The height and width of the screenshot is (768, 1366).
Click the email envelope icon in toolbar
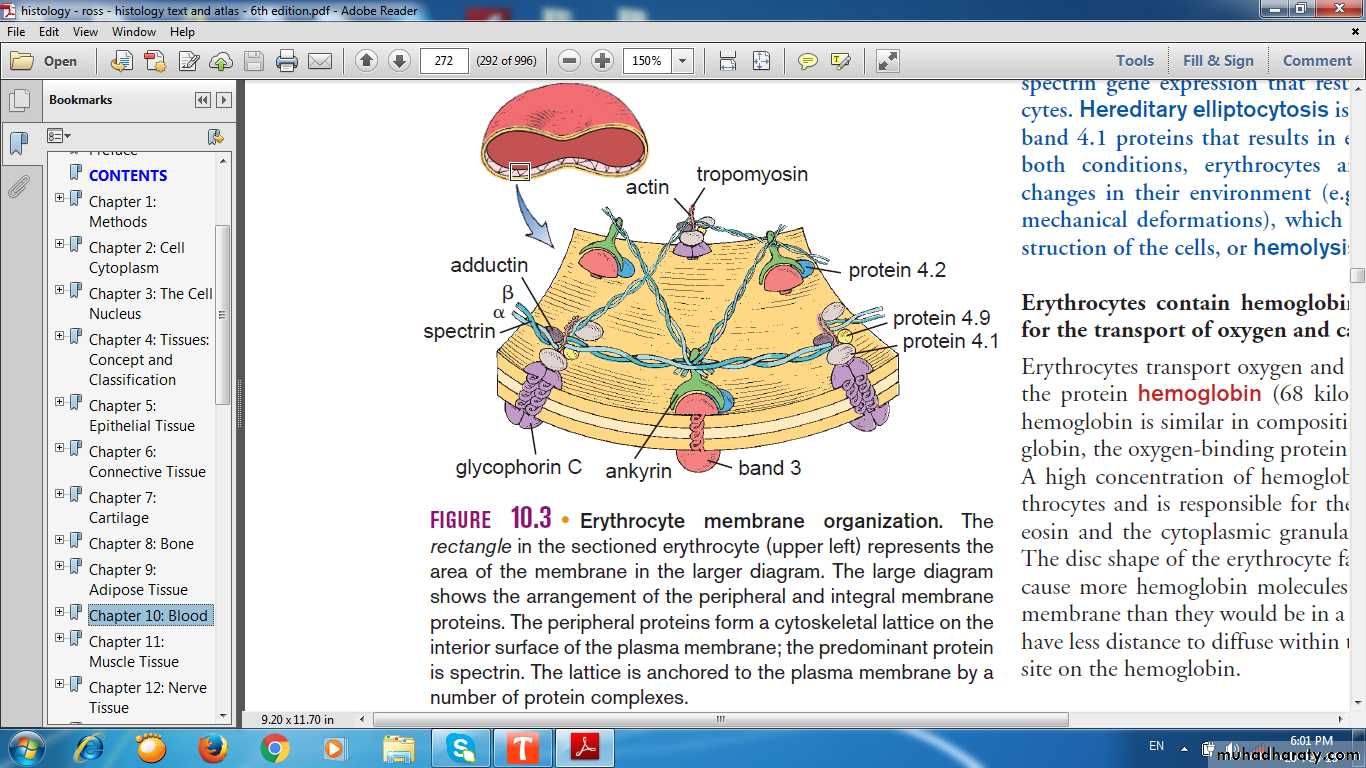(320, 61)
